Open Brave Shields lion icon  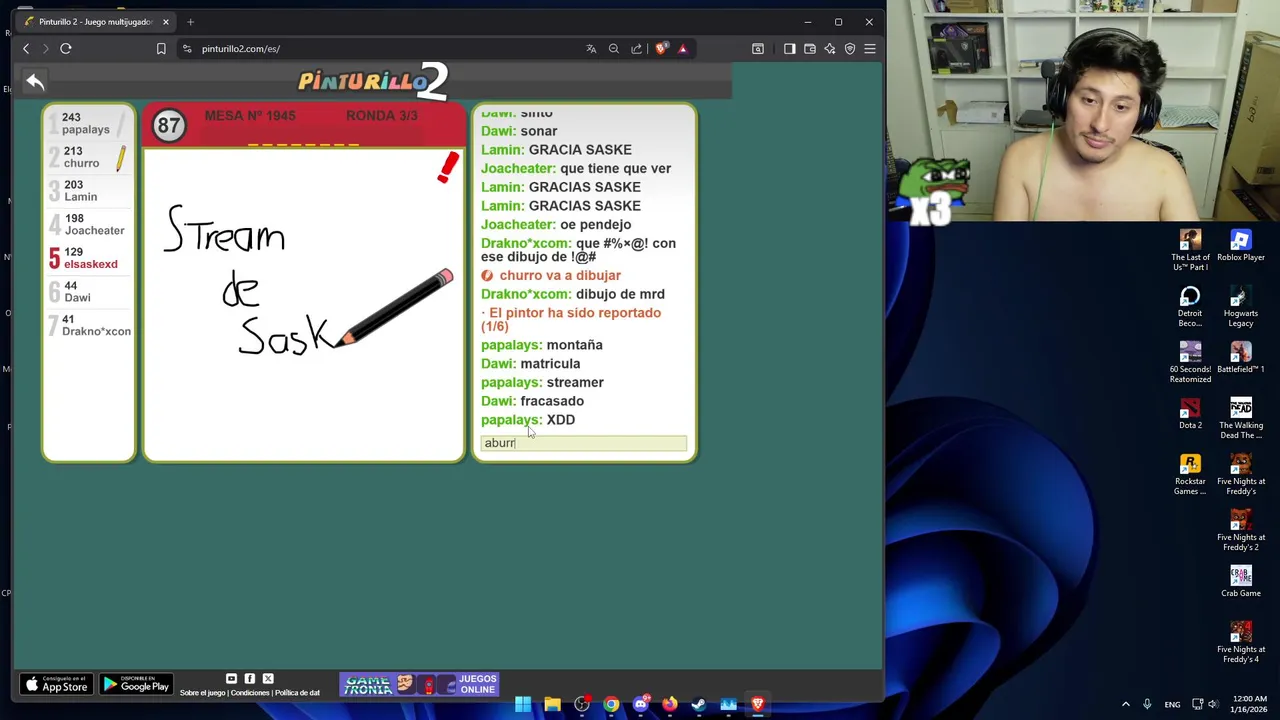pos(661,48)
